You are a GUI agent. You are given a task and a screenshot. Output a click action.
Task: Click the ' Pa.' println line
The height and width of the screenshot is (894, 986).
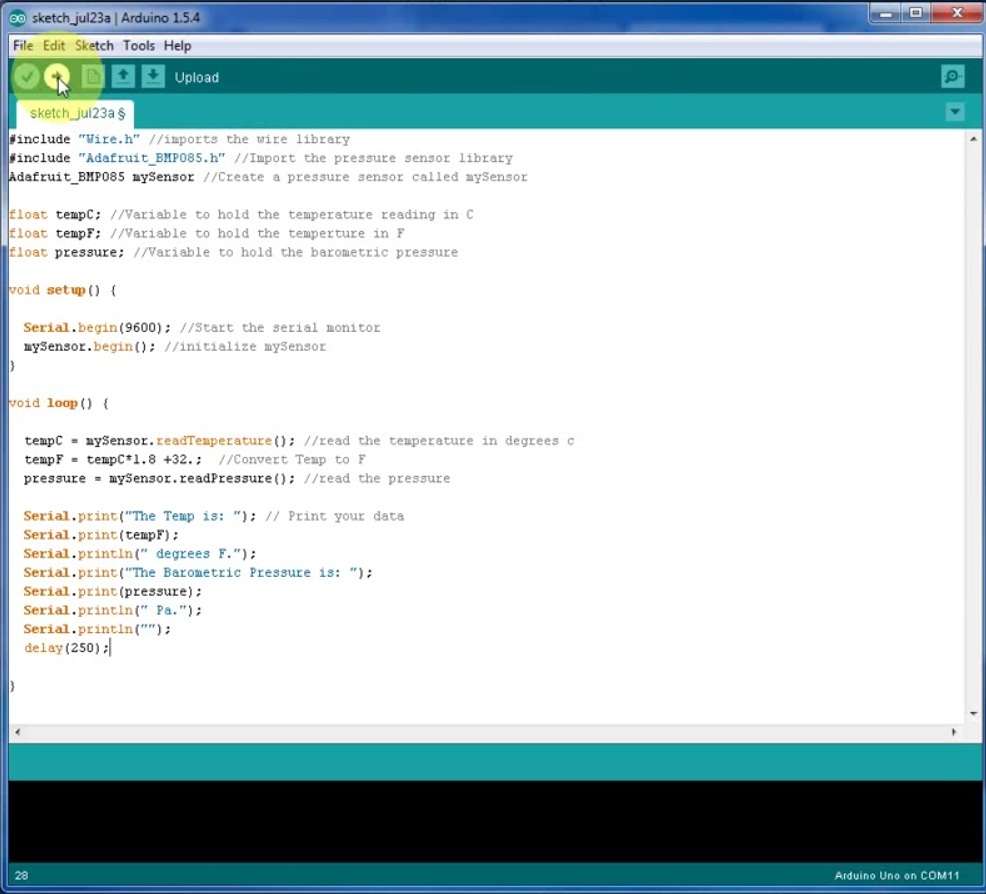(x=113, y=610)
